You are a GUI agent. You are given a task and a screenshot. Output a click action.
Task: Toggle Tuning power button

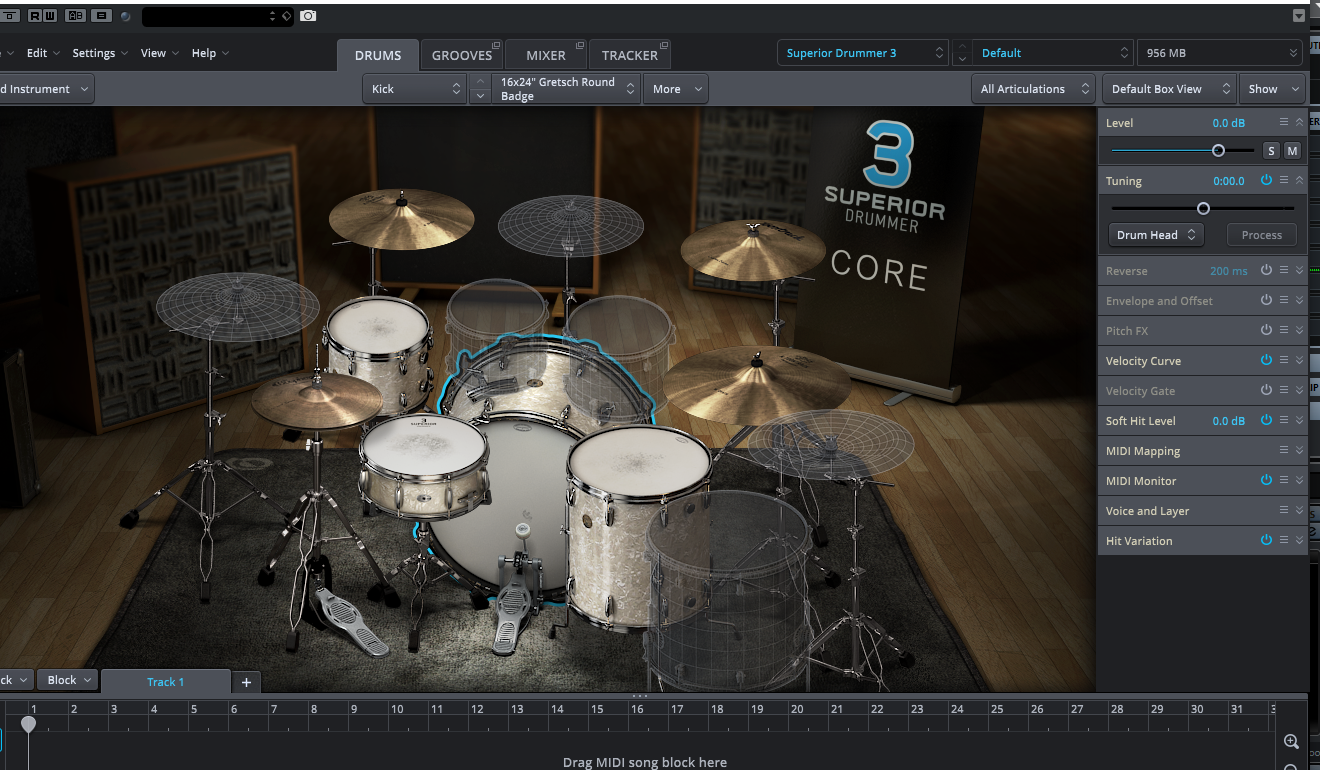click(1266, 180)
